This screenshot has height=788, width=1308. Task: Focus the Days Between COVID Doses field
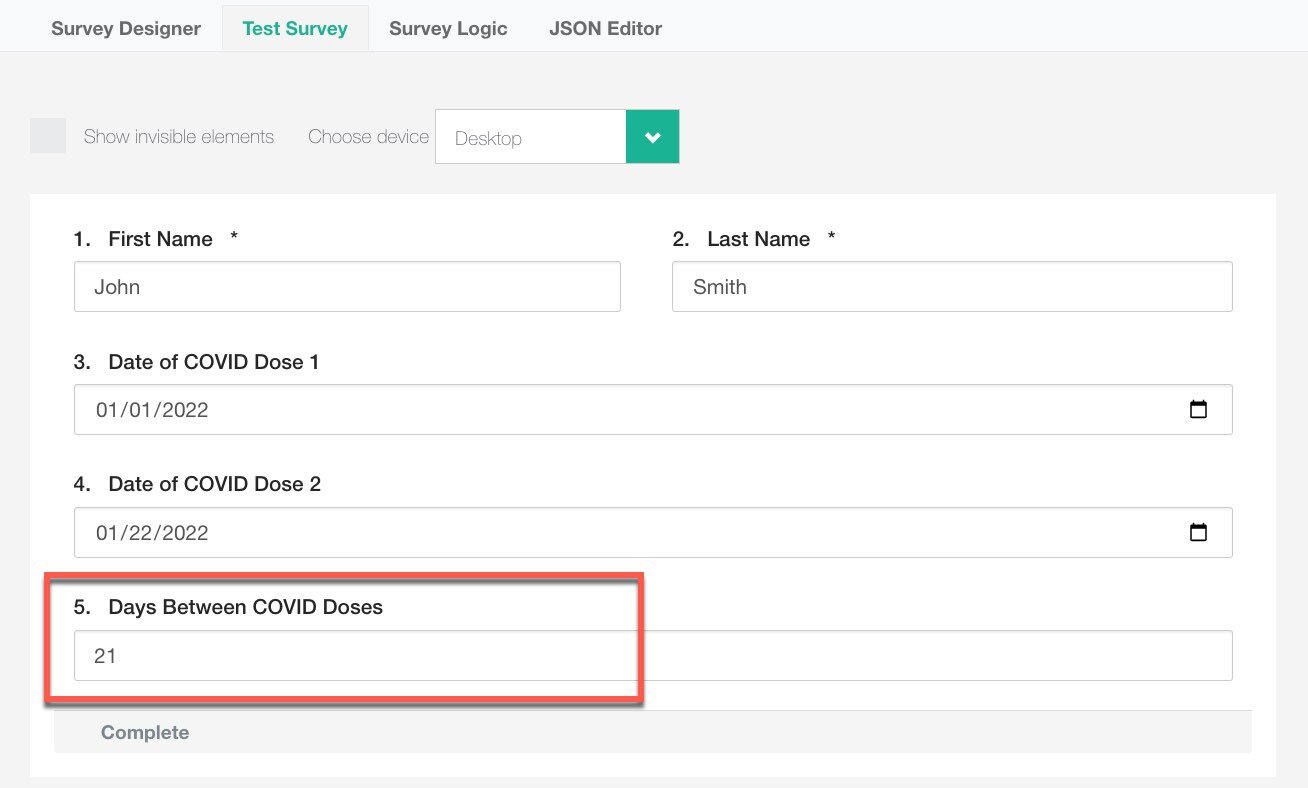pyautogui.click(x=652, y=656)
